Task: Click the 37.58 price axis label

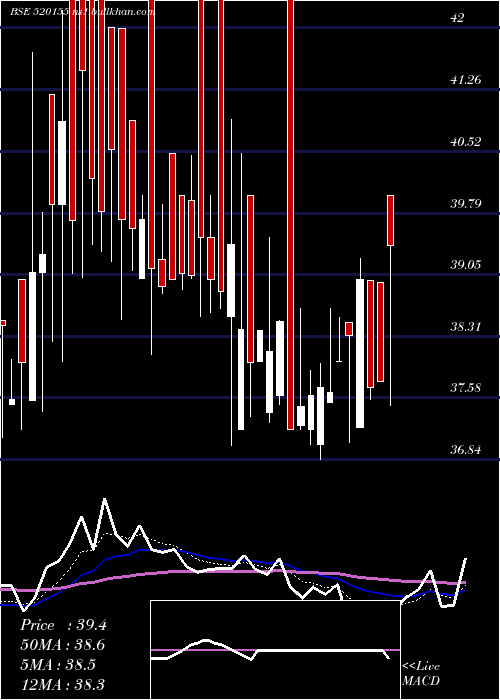Action: coord(466,388)
